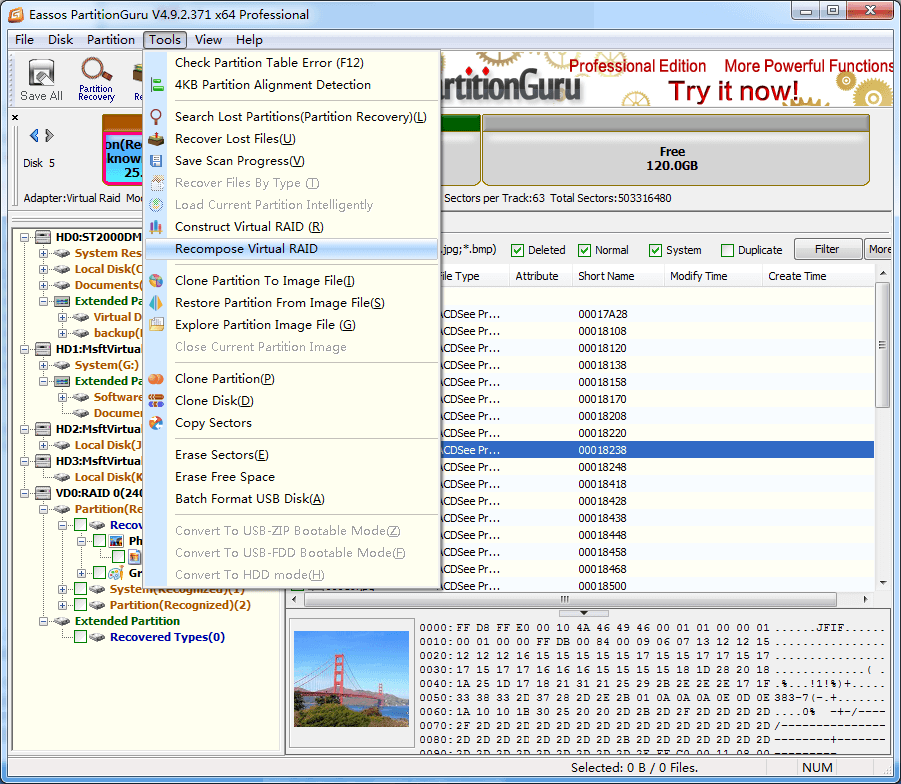Enable the Duplicate files filter checkbox
901x784 pixels.
click(x=727, y=250)
